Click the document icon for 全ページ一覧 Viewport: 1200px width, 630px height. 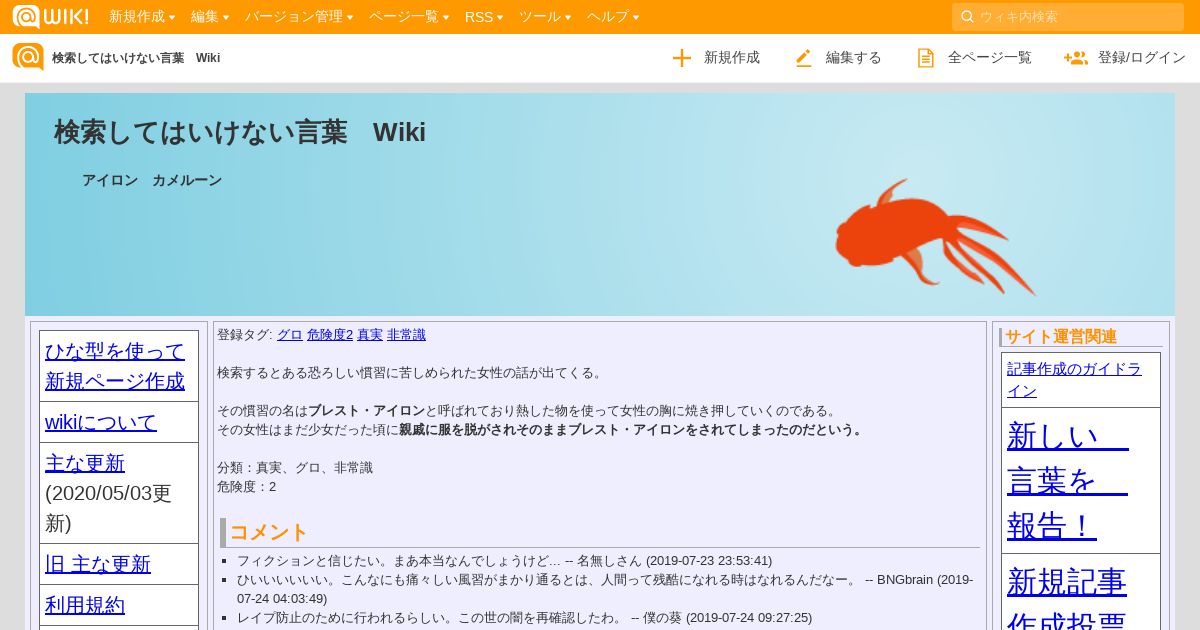(x=926, y=58)
